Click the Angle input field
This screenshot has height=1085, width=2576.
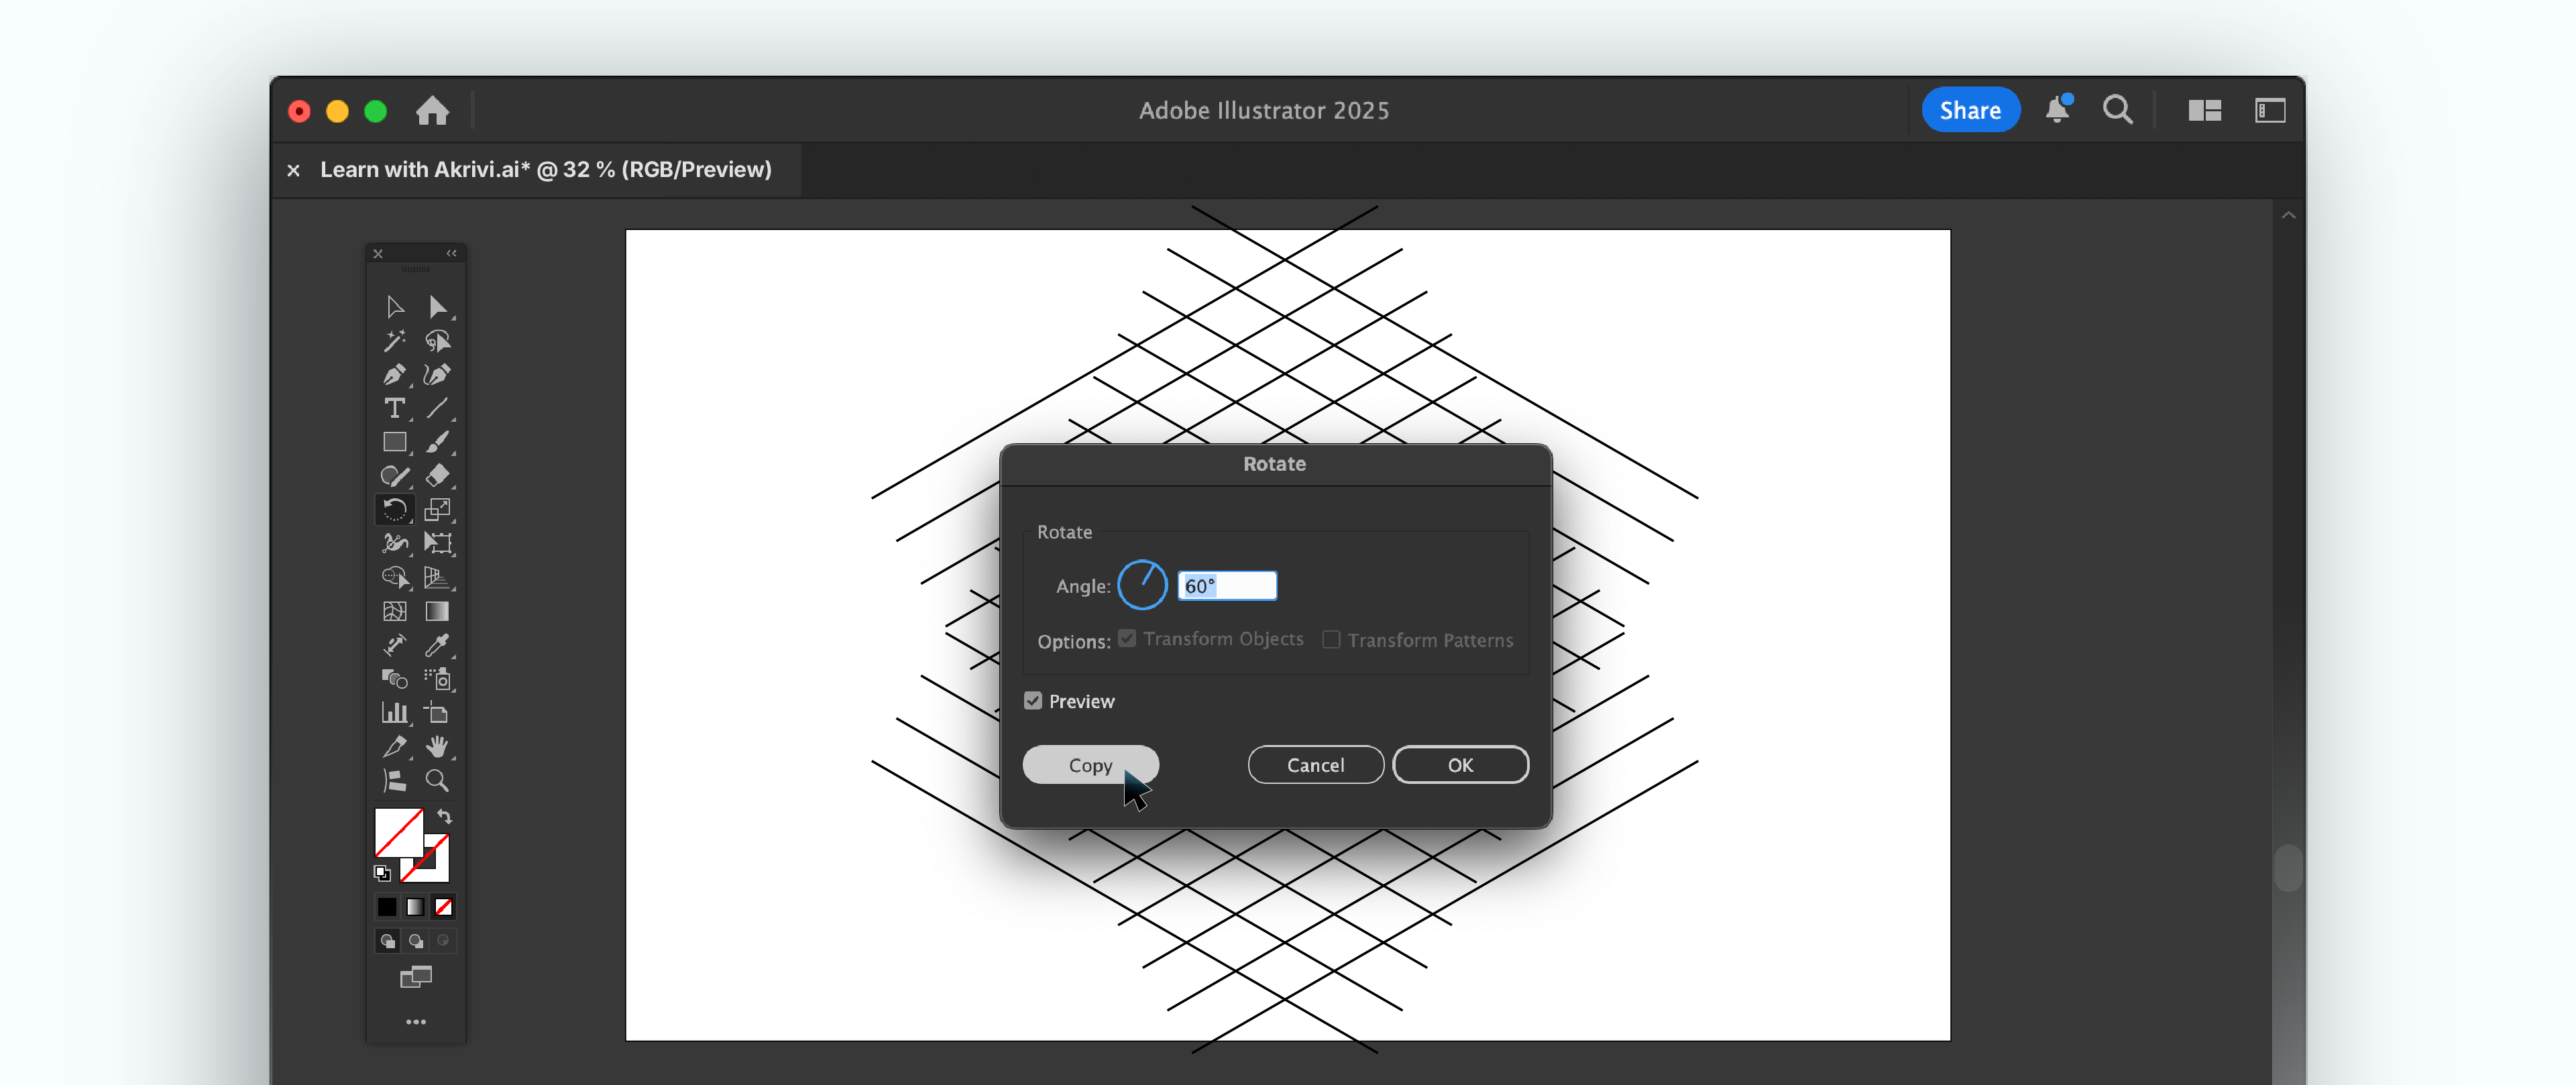click(1227, 586)
